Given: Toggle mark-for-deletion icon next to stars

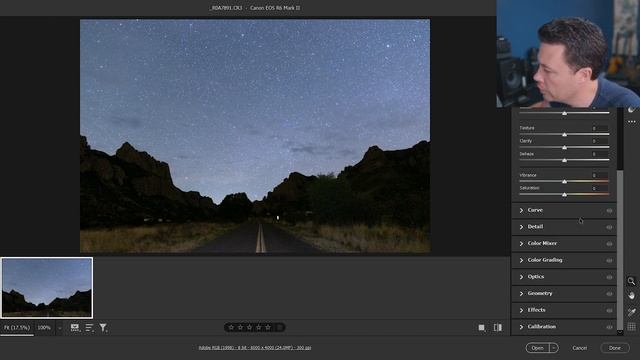Looking at the screenshot, I should click(x=280, y=327).
